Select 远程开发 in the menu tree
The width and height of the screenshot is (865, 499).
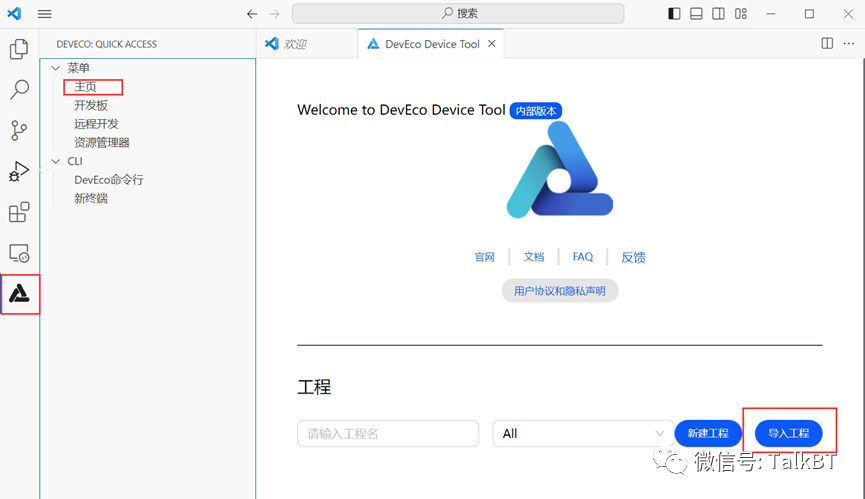(x=97, y=124)
